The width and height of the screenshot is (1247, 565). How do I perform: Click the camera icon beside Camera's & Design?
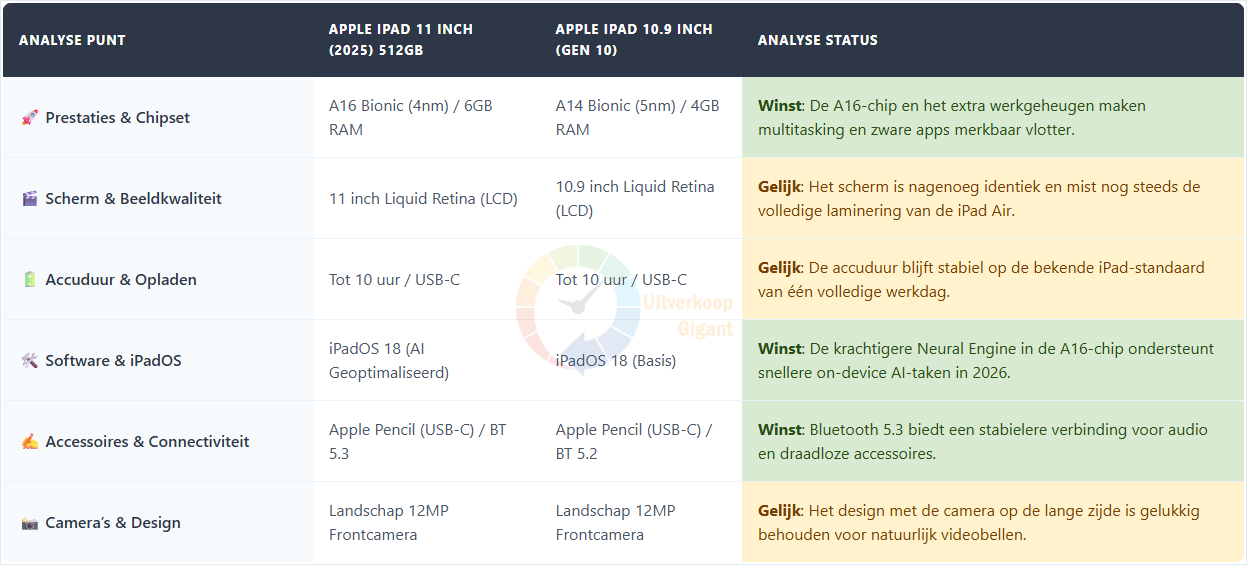coord(29,523)
